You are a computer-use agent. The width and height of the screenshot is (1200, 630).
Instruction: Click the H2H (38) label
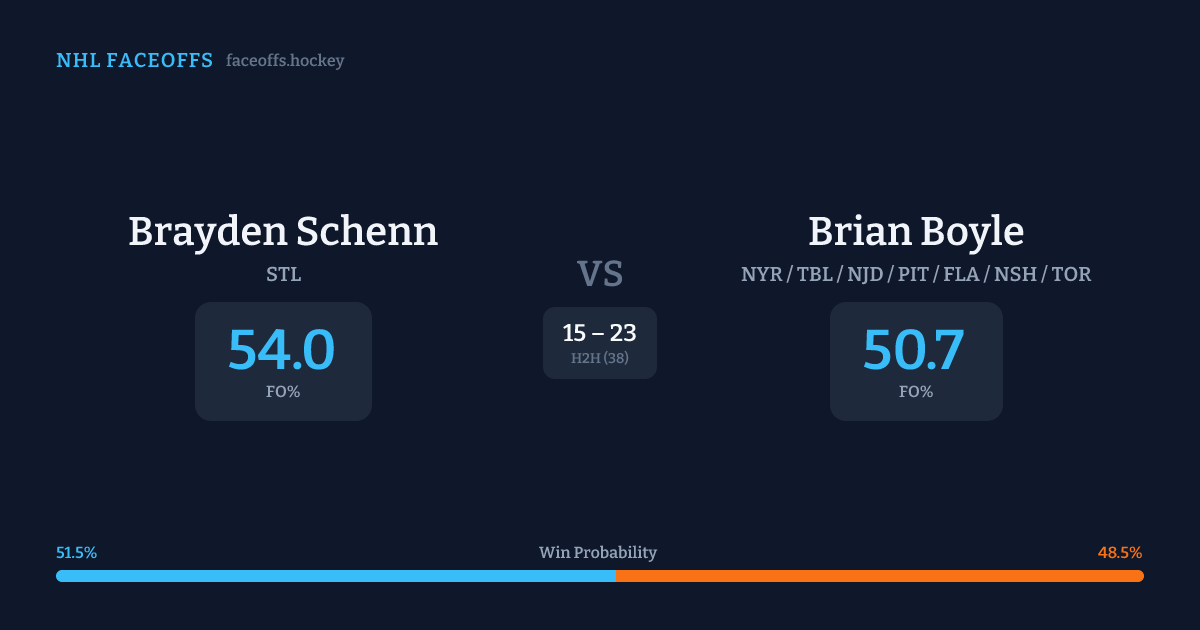599,358
